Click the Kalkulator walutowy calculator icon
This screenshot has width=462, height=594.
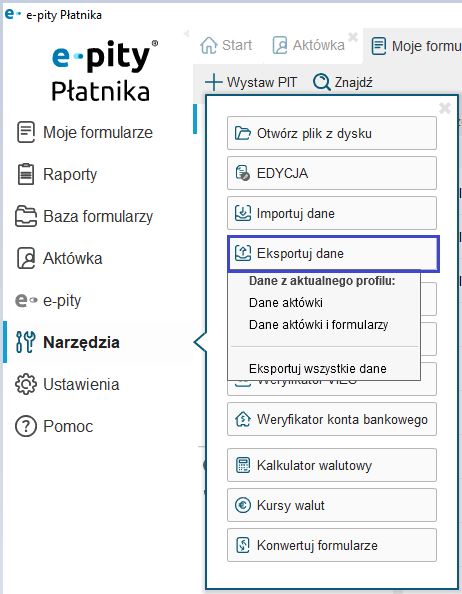pyautogui.click(x=243, y=465)
